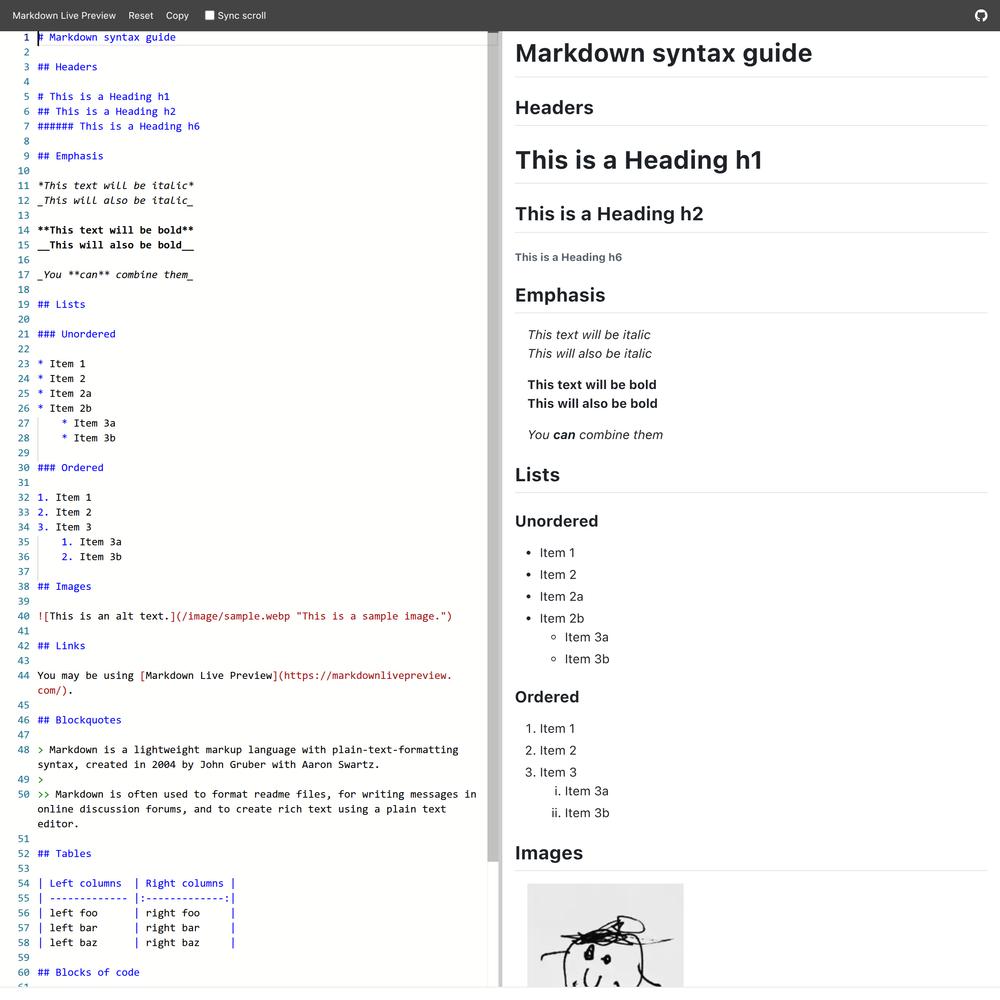The image size is (1000, 1000).
Task: Click '# This is a Heading h1' in editor
Action: click(x=103, y=96)
